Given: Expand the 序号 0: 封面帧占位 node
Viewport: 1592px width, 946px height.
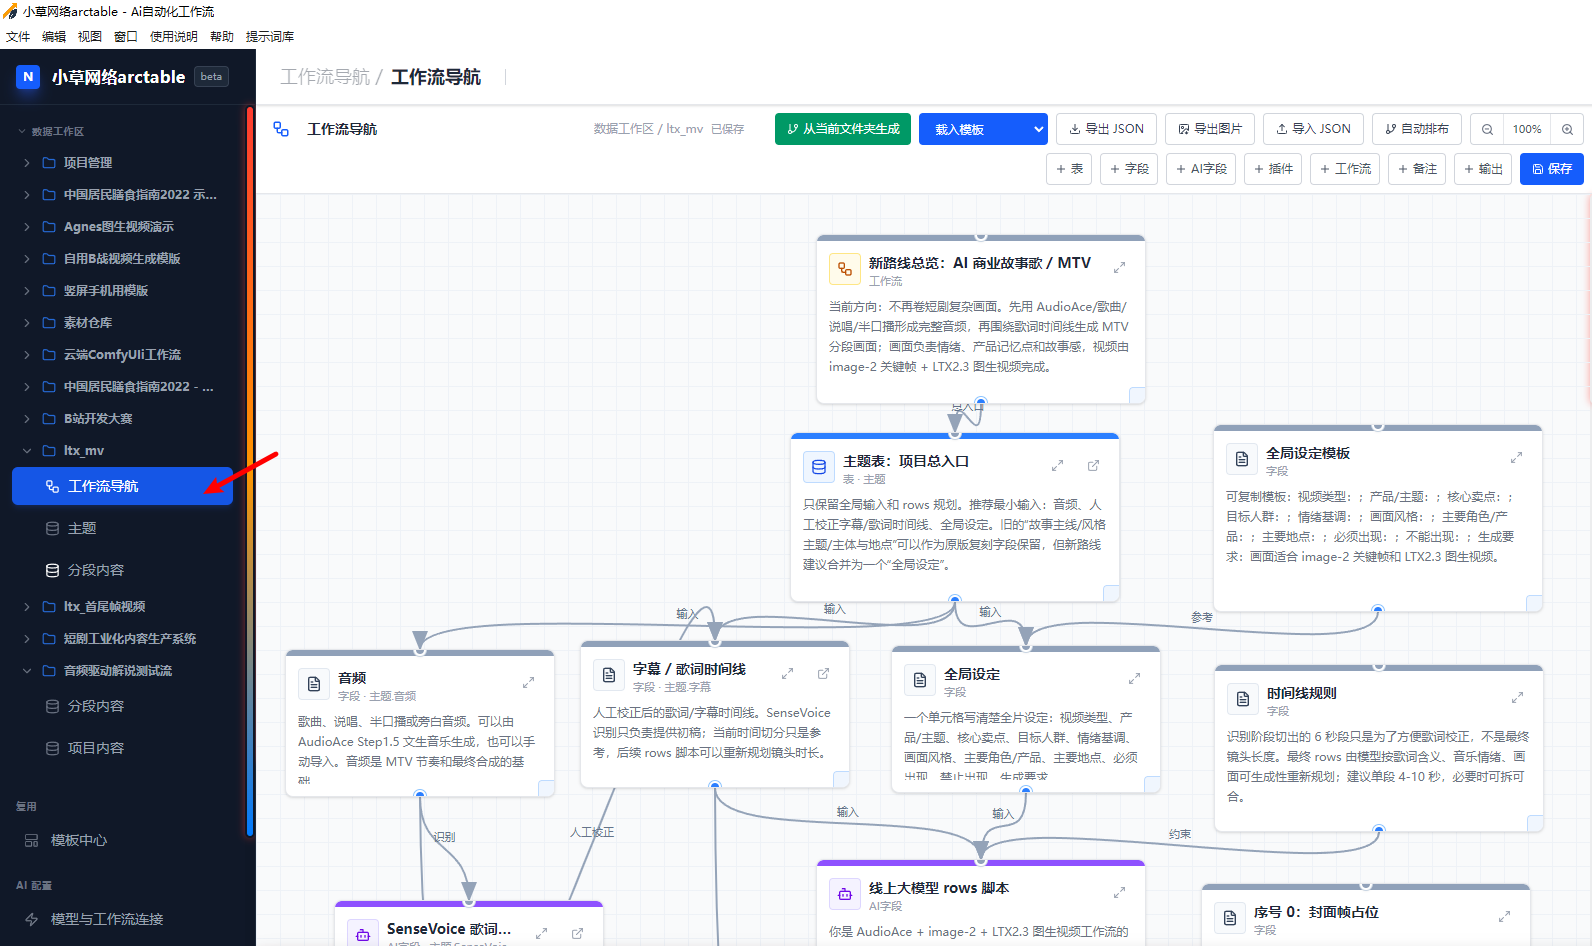Looking at the screenshot, I should 1504,916.
